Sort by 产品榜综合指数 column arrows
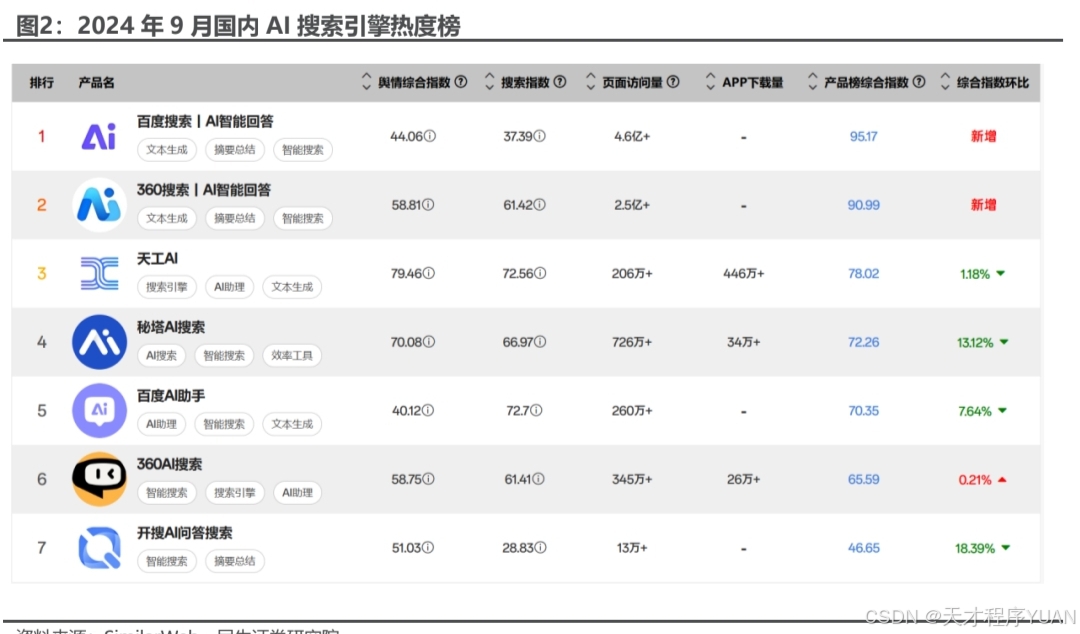1080x634 pixels. point(813,82)
